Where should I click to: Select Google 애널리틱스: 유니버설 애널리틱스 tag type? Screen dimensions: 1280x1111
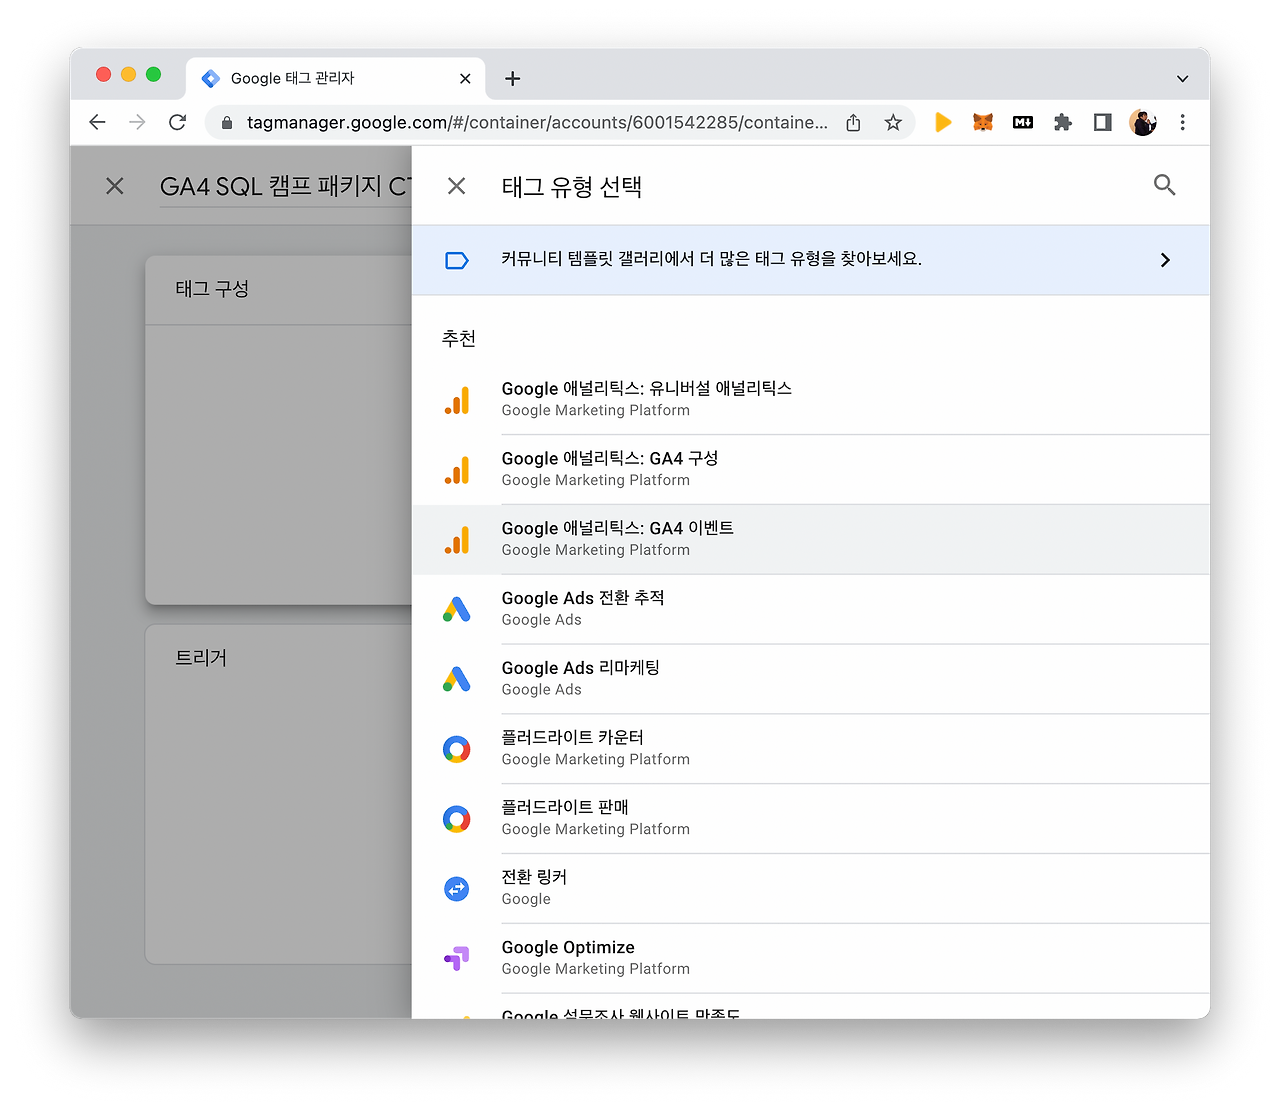[x=810, y=399]
